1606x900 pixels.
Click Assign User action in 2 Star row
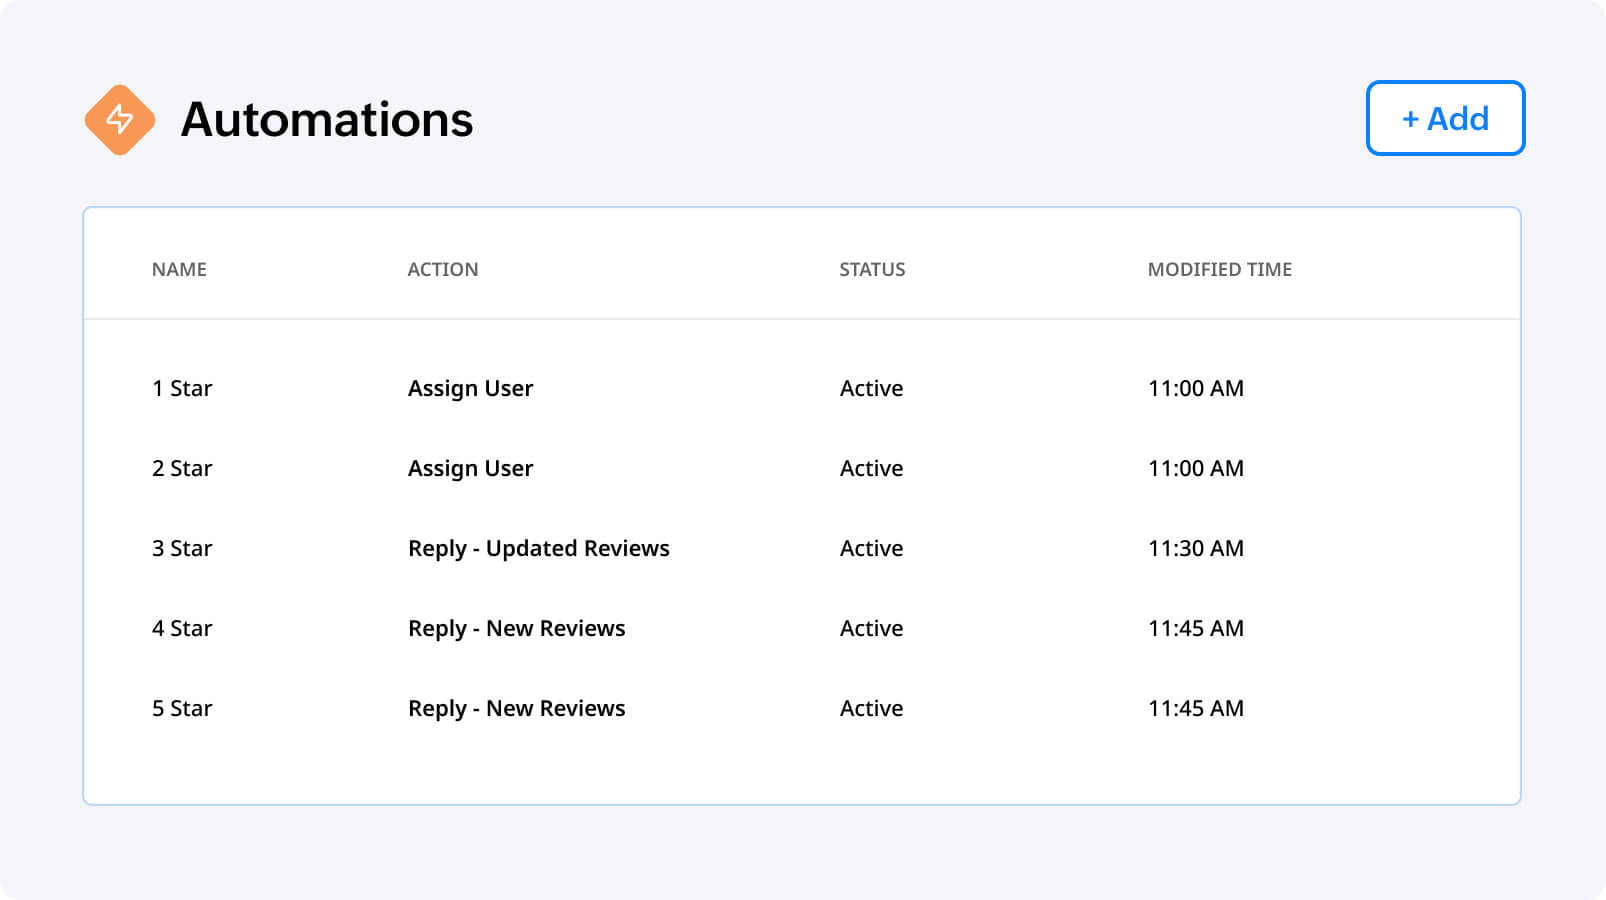click(x=470, y=468)
